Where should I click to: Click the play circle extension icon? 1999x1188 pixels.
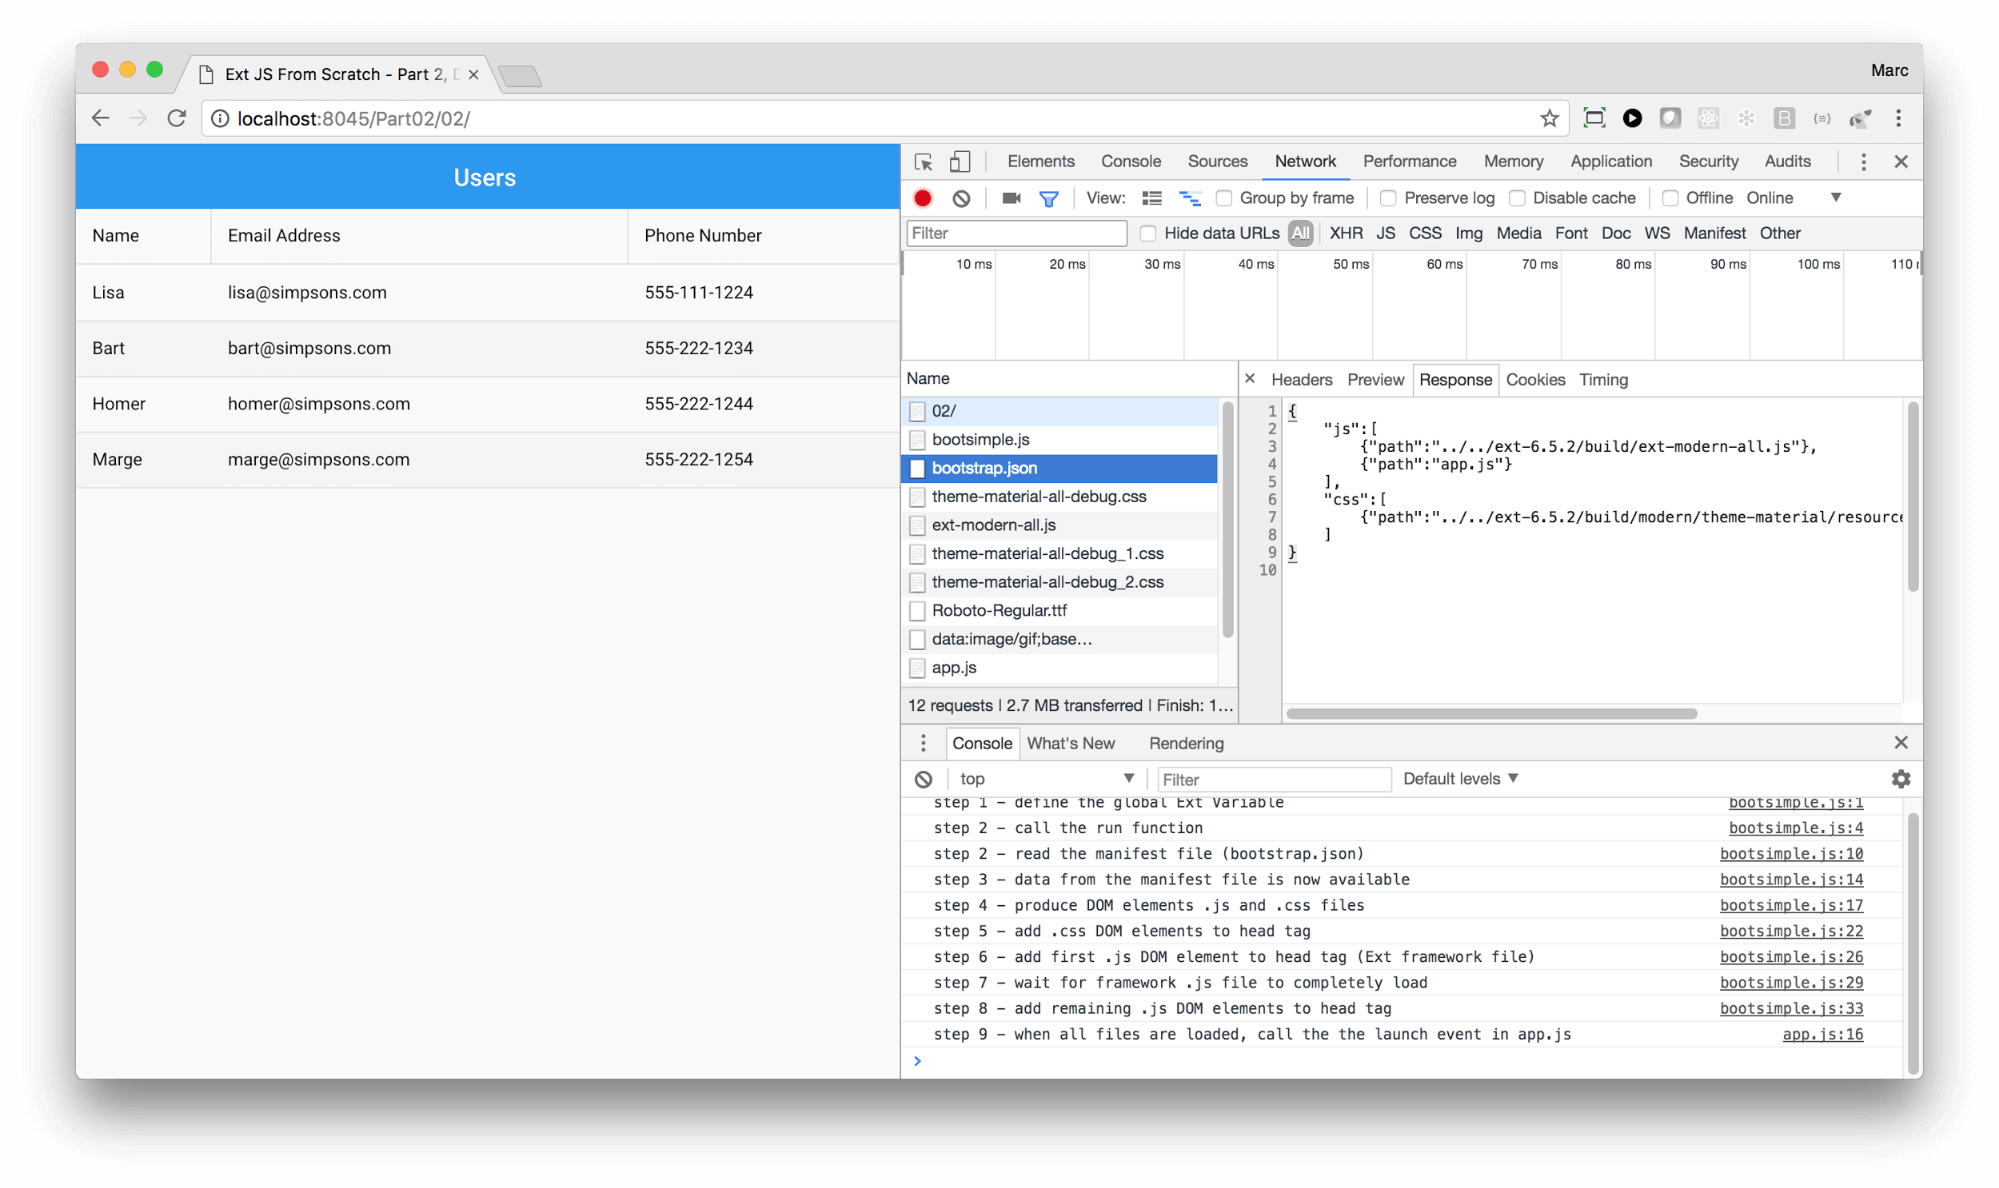(1632, 118)
